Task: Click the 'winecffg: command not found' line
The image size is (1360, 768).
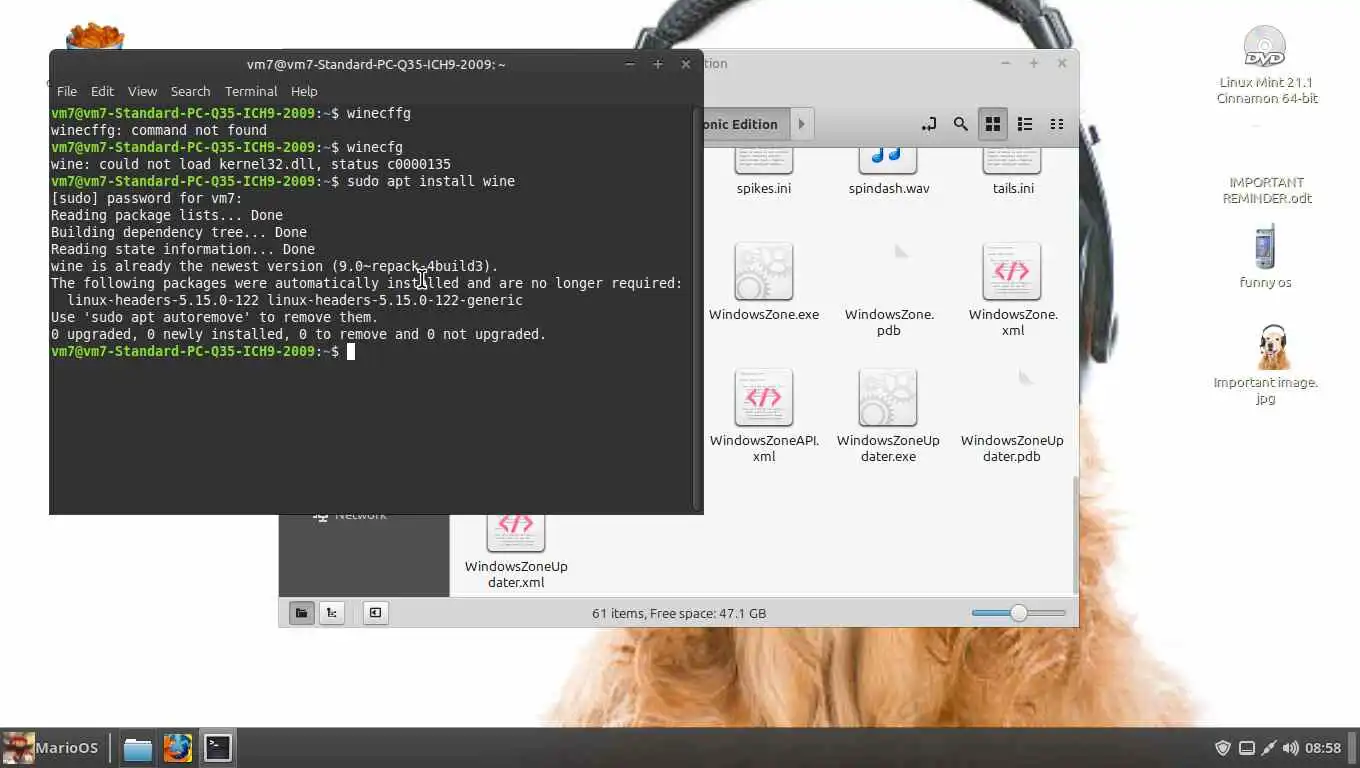Action: pyautogui.click(x=159, y=130)
